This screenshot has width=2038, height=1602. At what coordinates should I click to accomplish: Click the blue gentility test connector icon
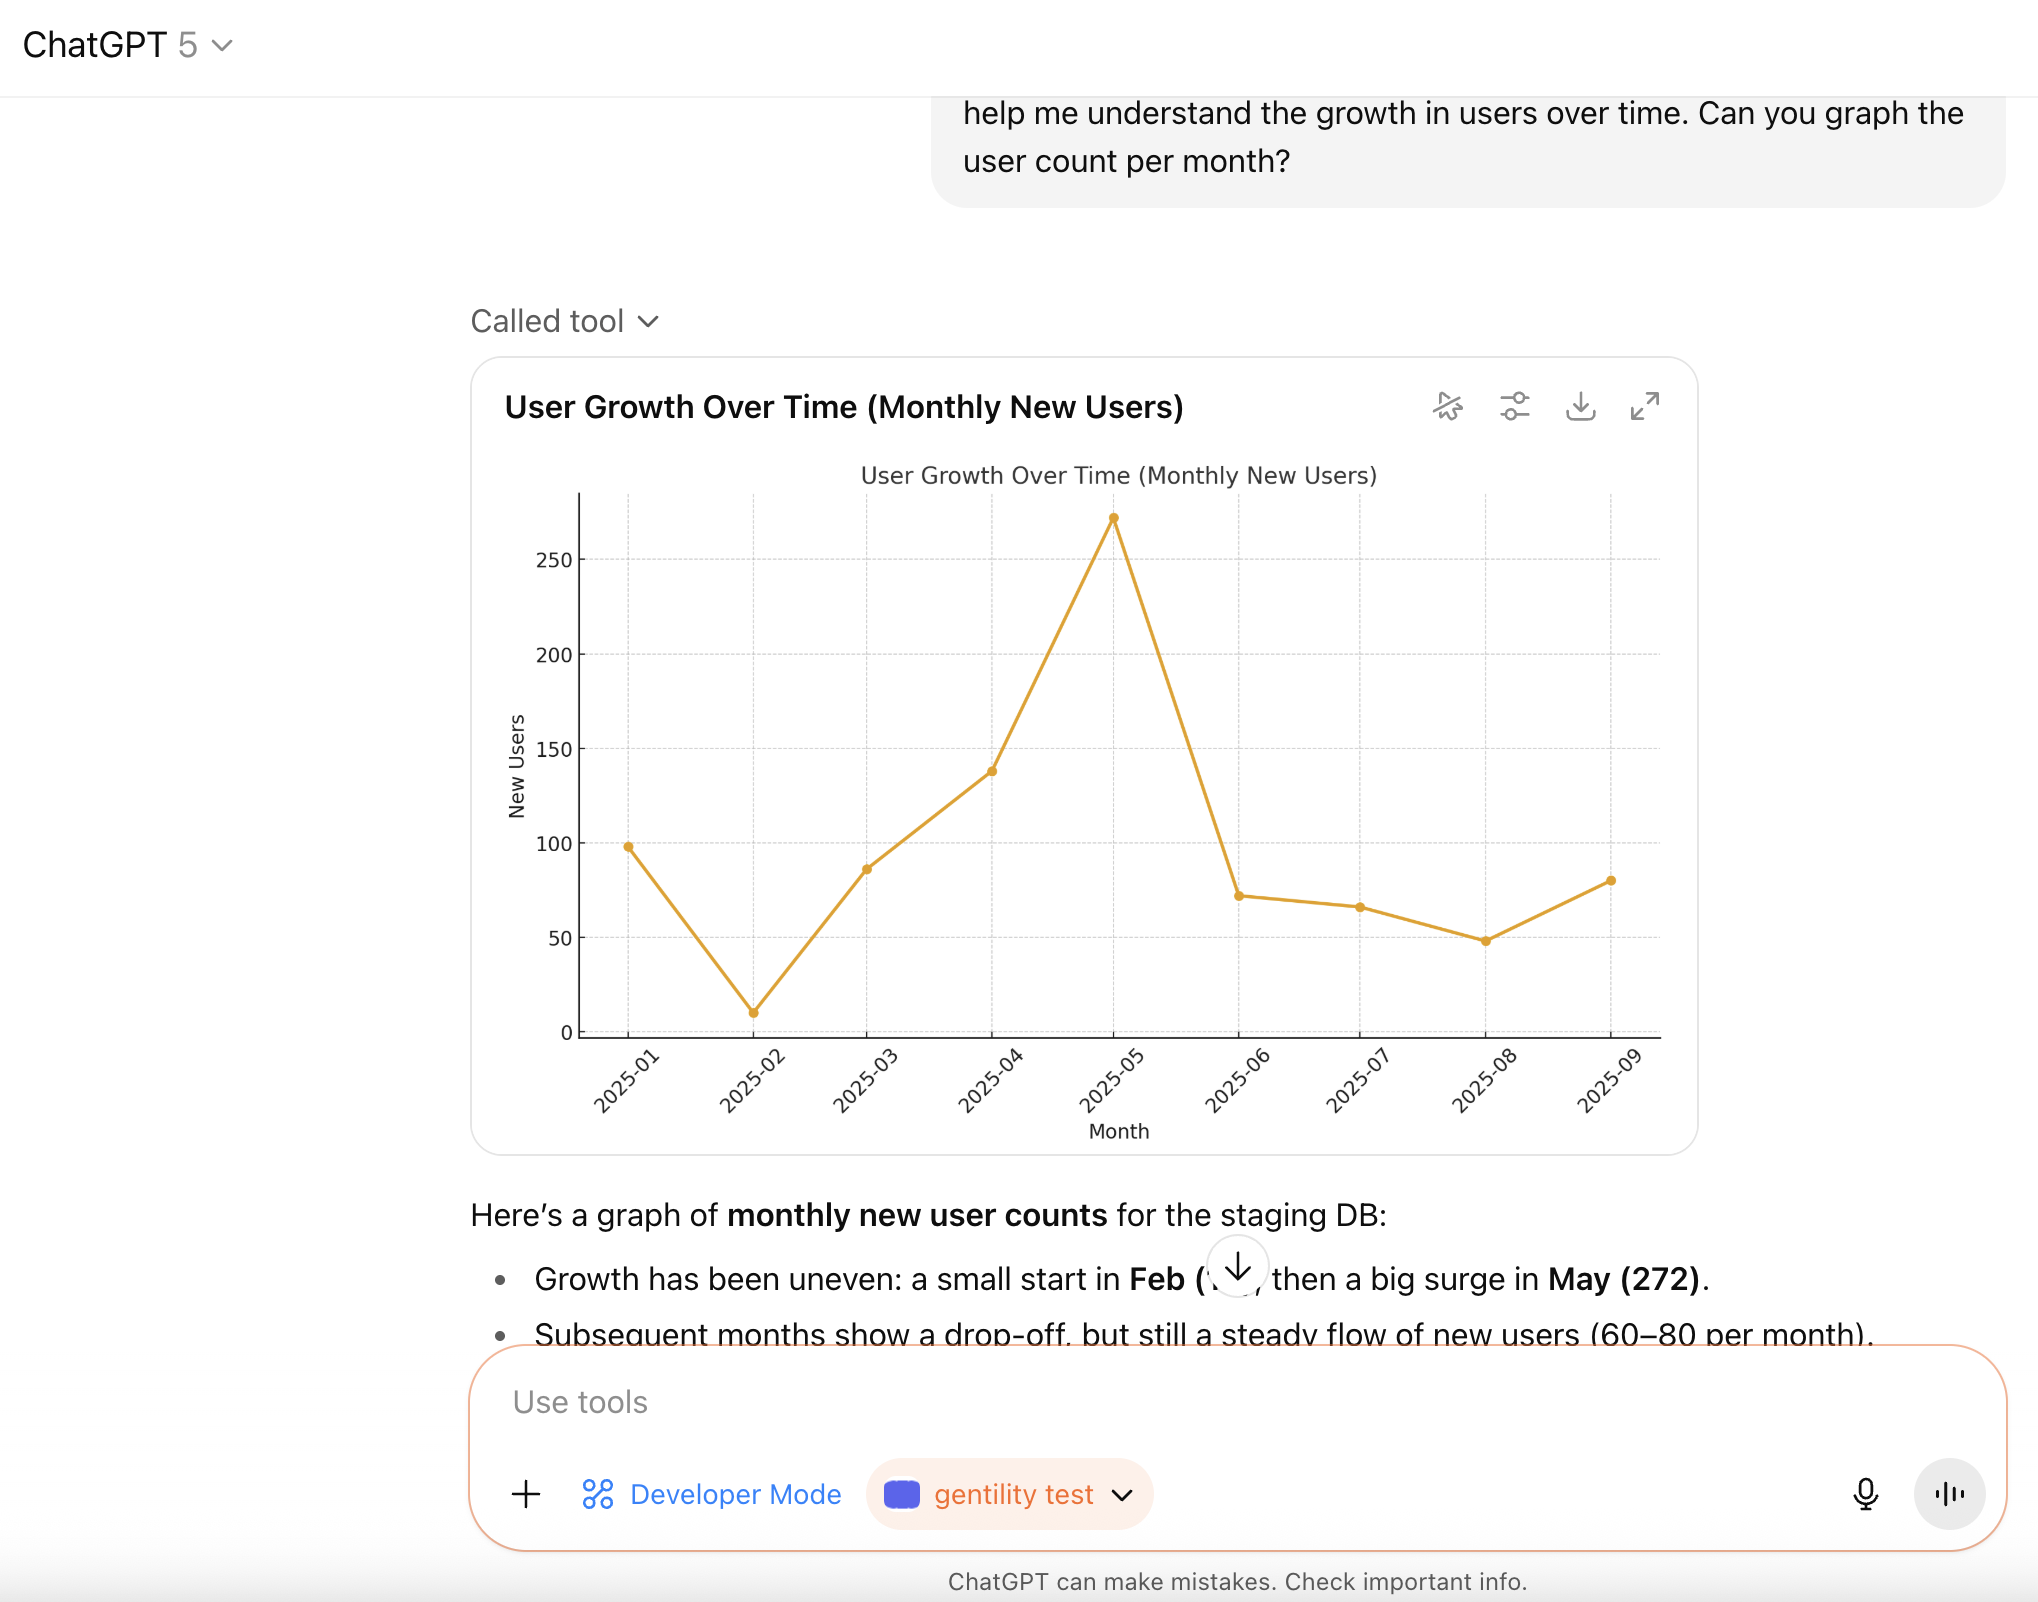(902, 1495)
